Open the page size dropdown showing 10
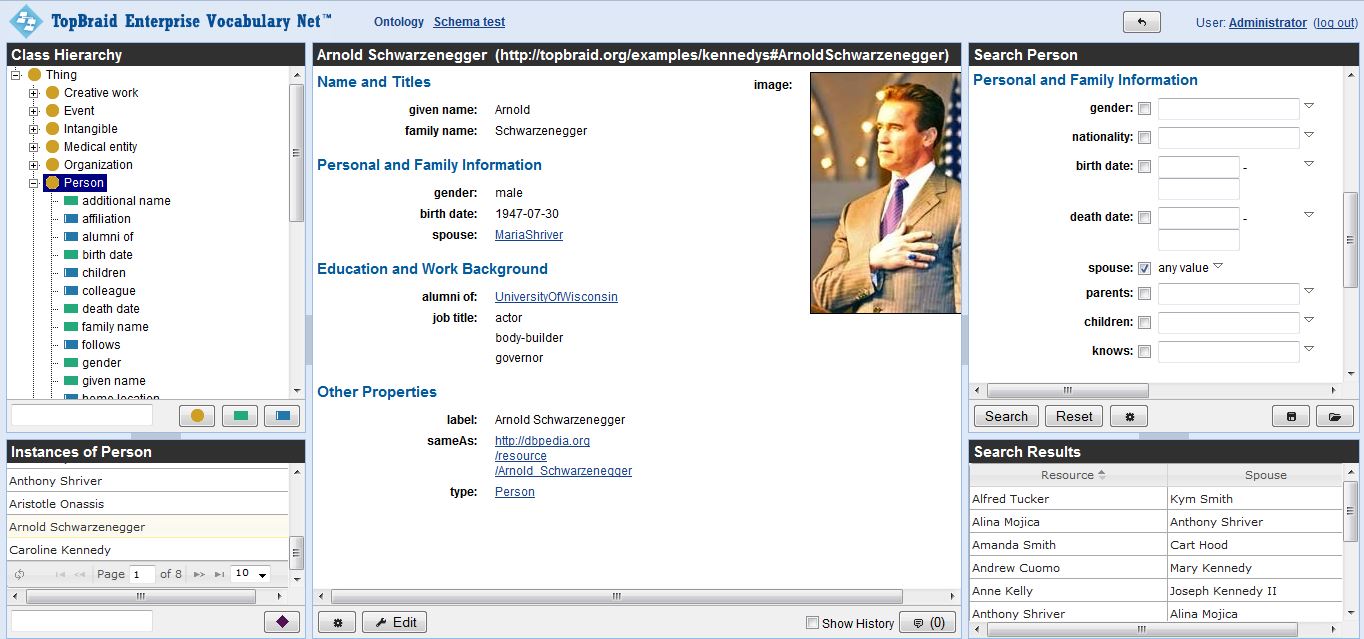 tap(250, 574)
